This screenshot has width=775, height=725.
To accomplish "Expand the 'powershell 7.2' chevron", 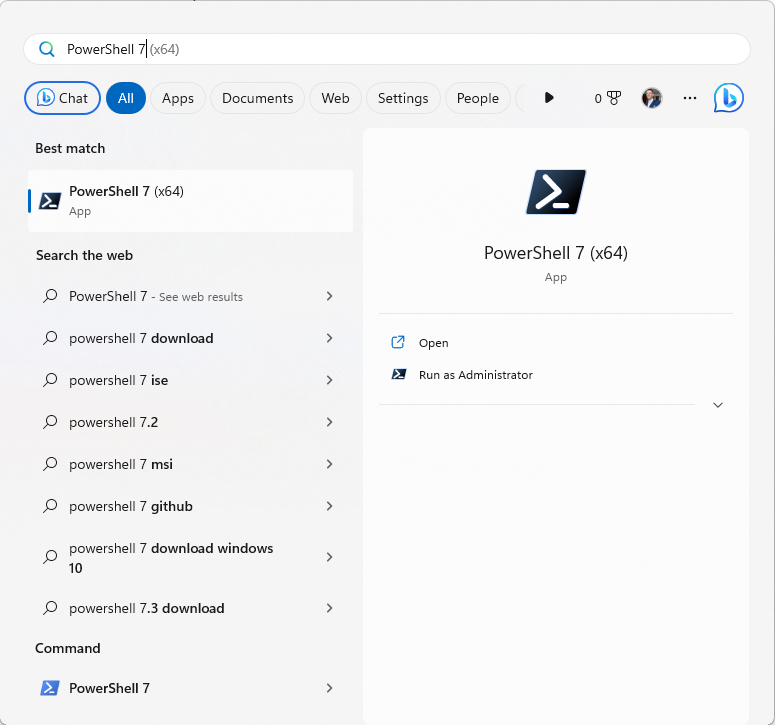I will point(329,422).
